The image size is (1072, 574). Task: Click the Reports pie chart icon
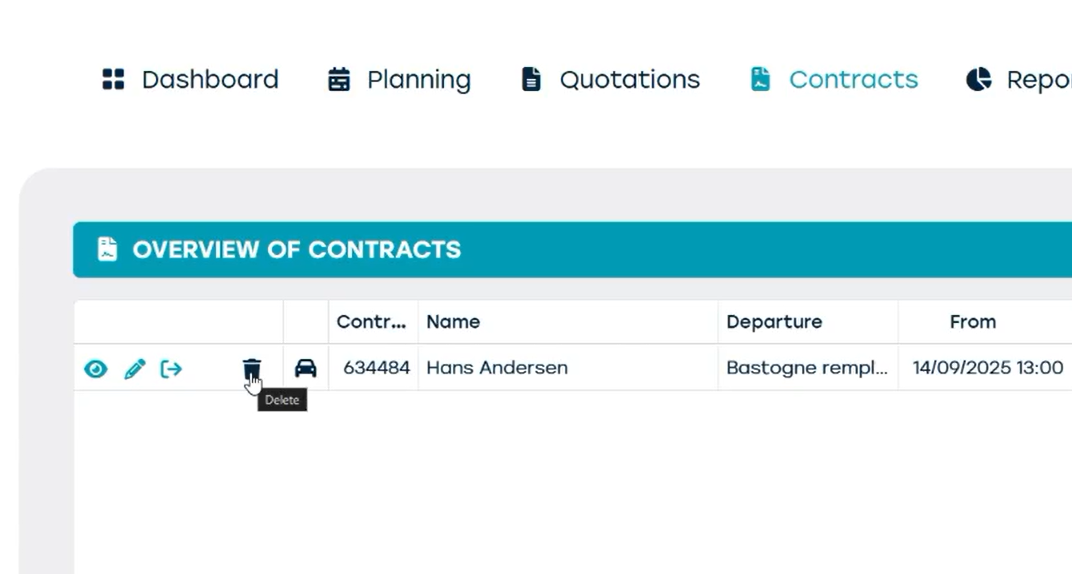click(x=978, y=80)
